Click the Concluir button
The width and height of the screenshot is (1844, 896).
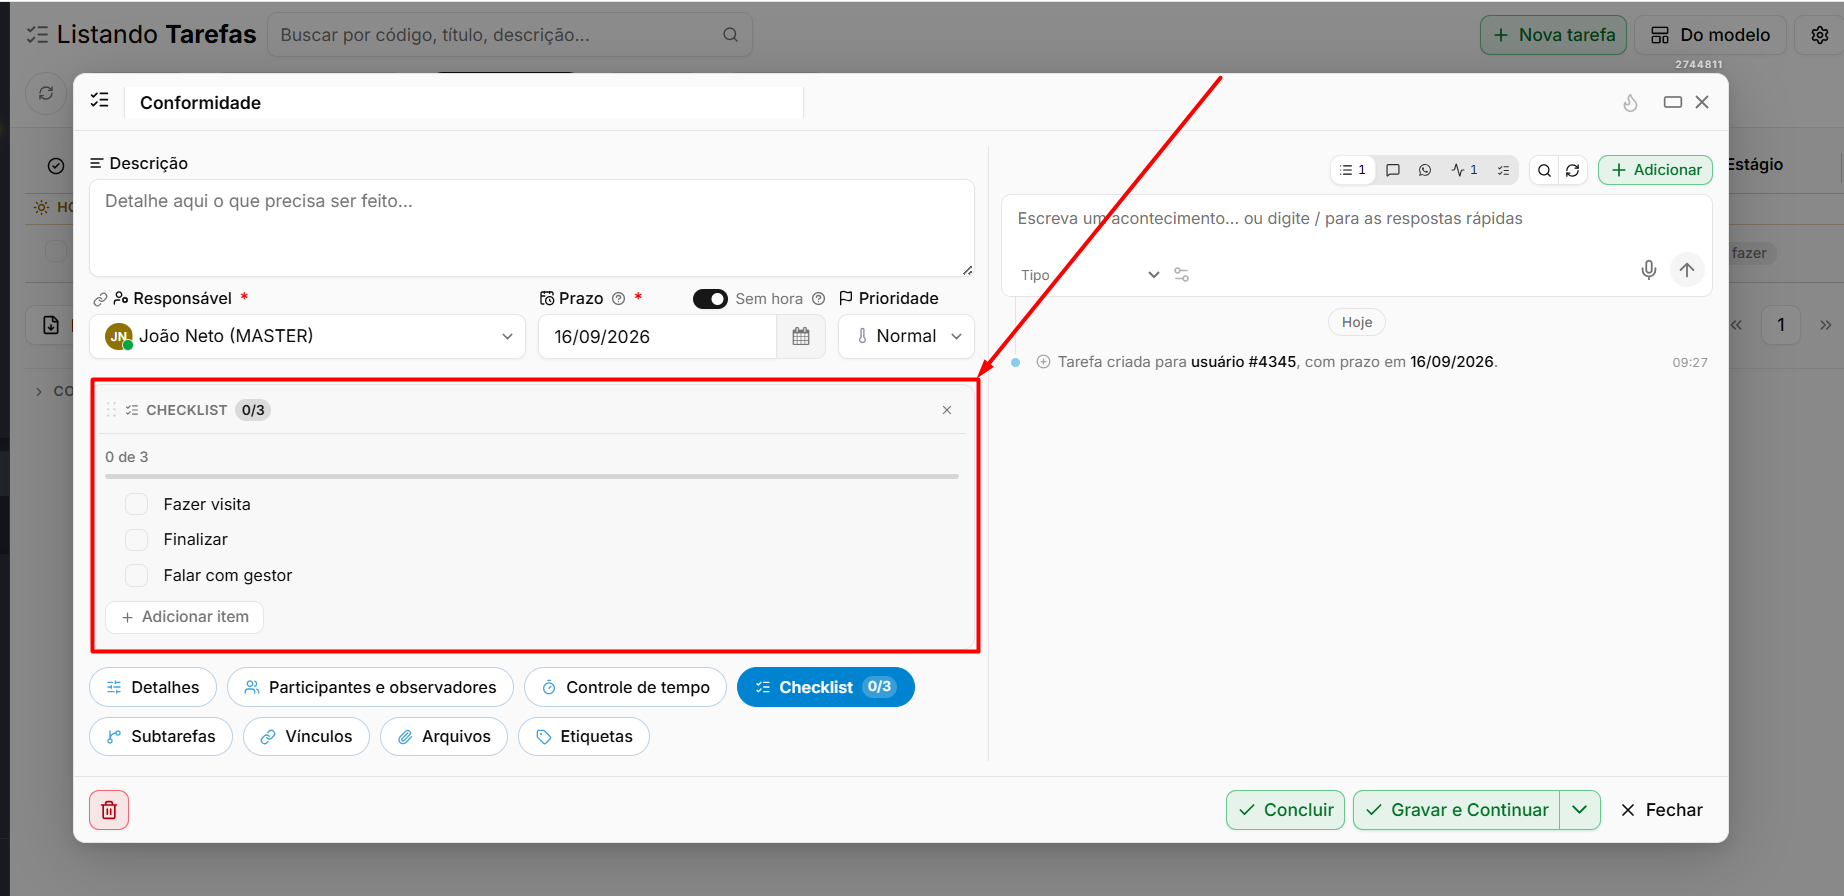[1285, 810]
